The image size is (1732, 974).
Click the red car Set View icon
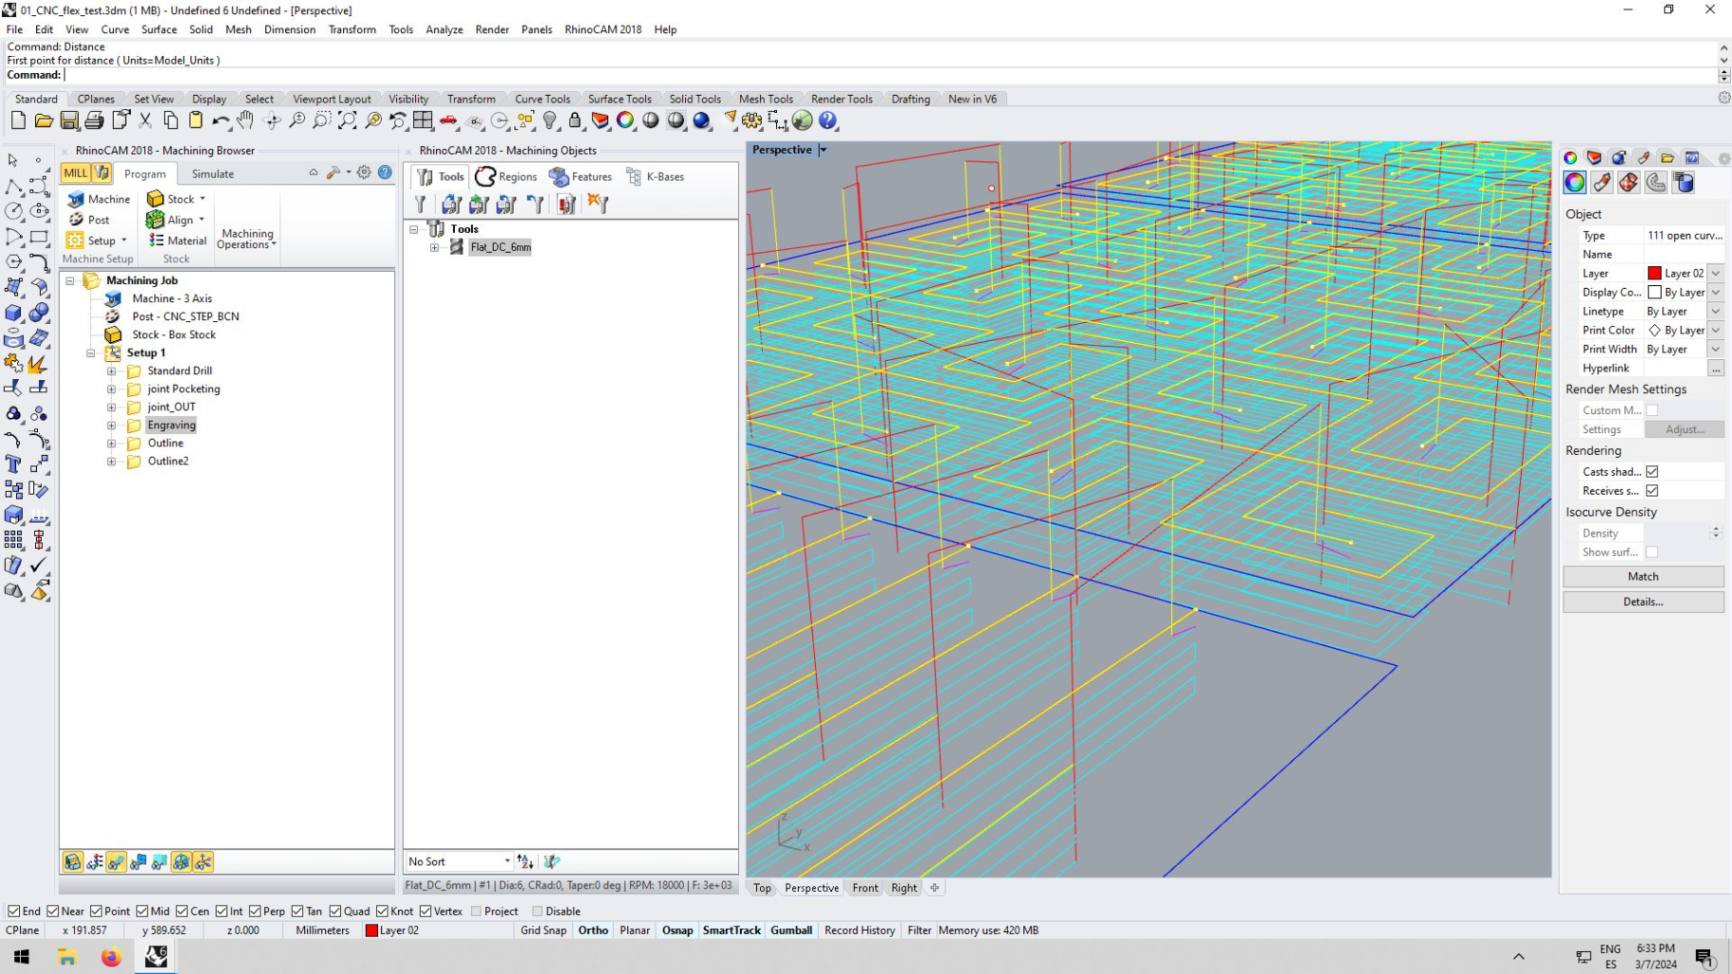click(449, 121)
